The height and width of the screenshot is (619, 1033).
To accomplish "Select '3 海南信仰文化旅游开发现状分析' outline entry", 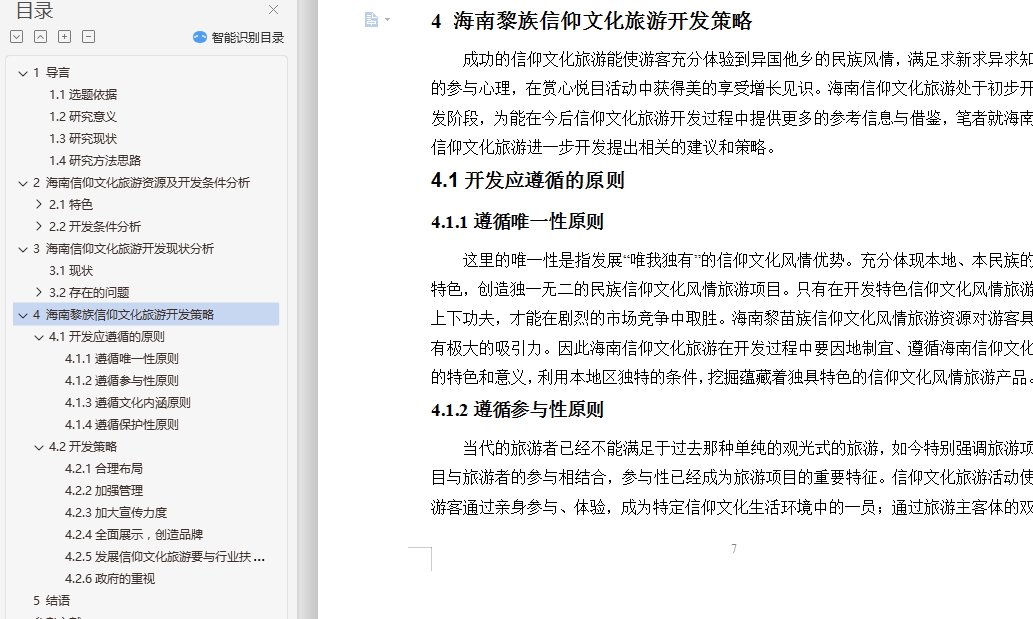I will 123,248.
